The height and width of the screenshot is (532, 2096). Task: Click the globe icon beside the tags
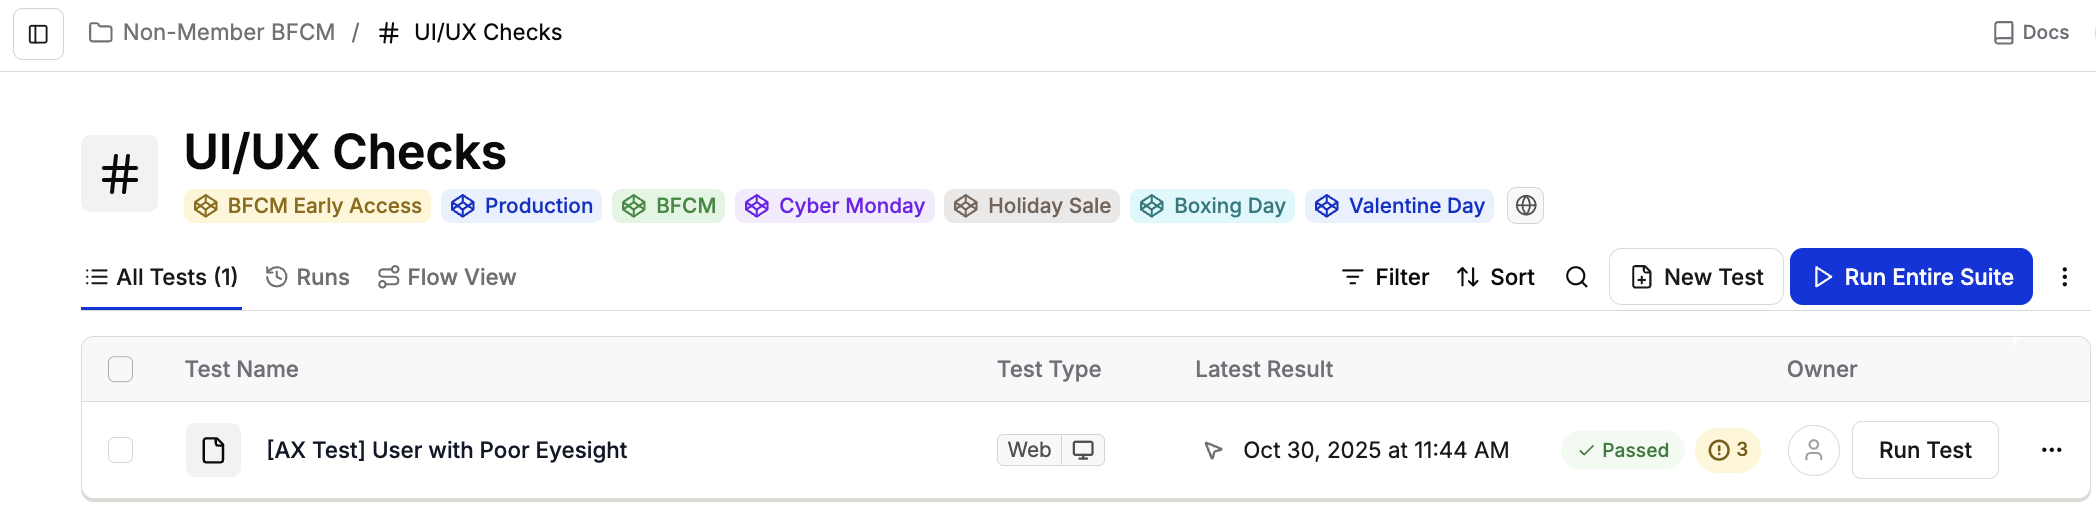[x=1525, y=206]
